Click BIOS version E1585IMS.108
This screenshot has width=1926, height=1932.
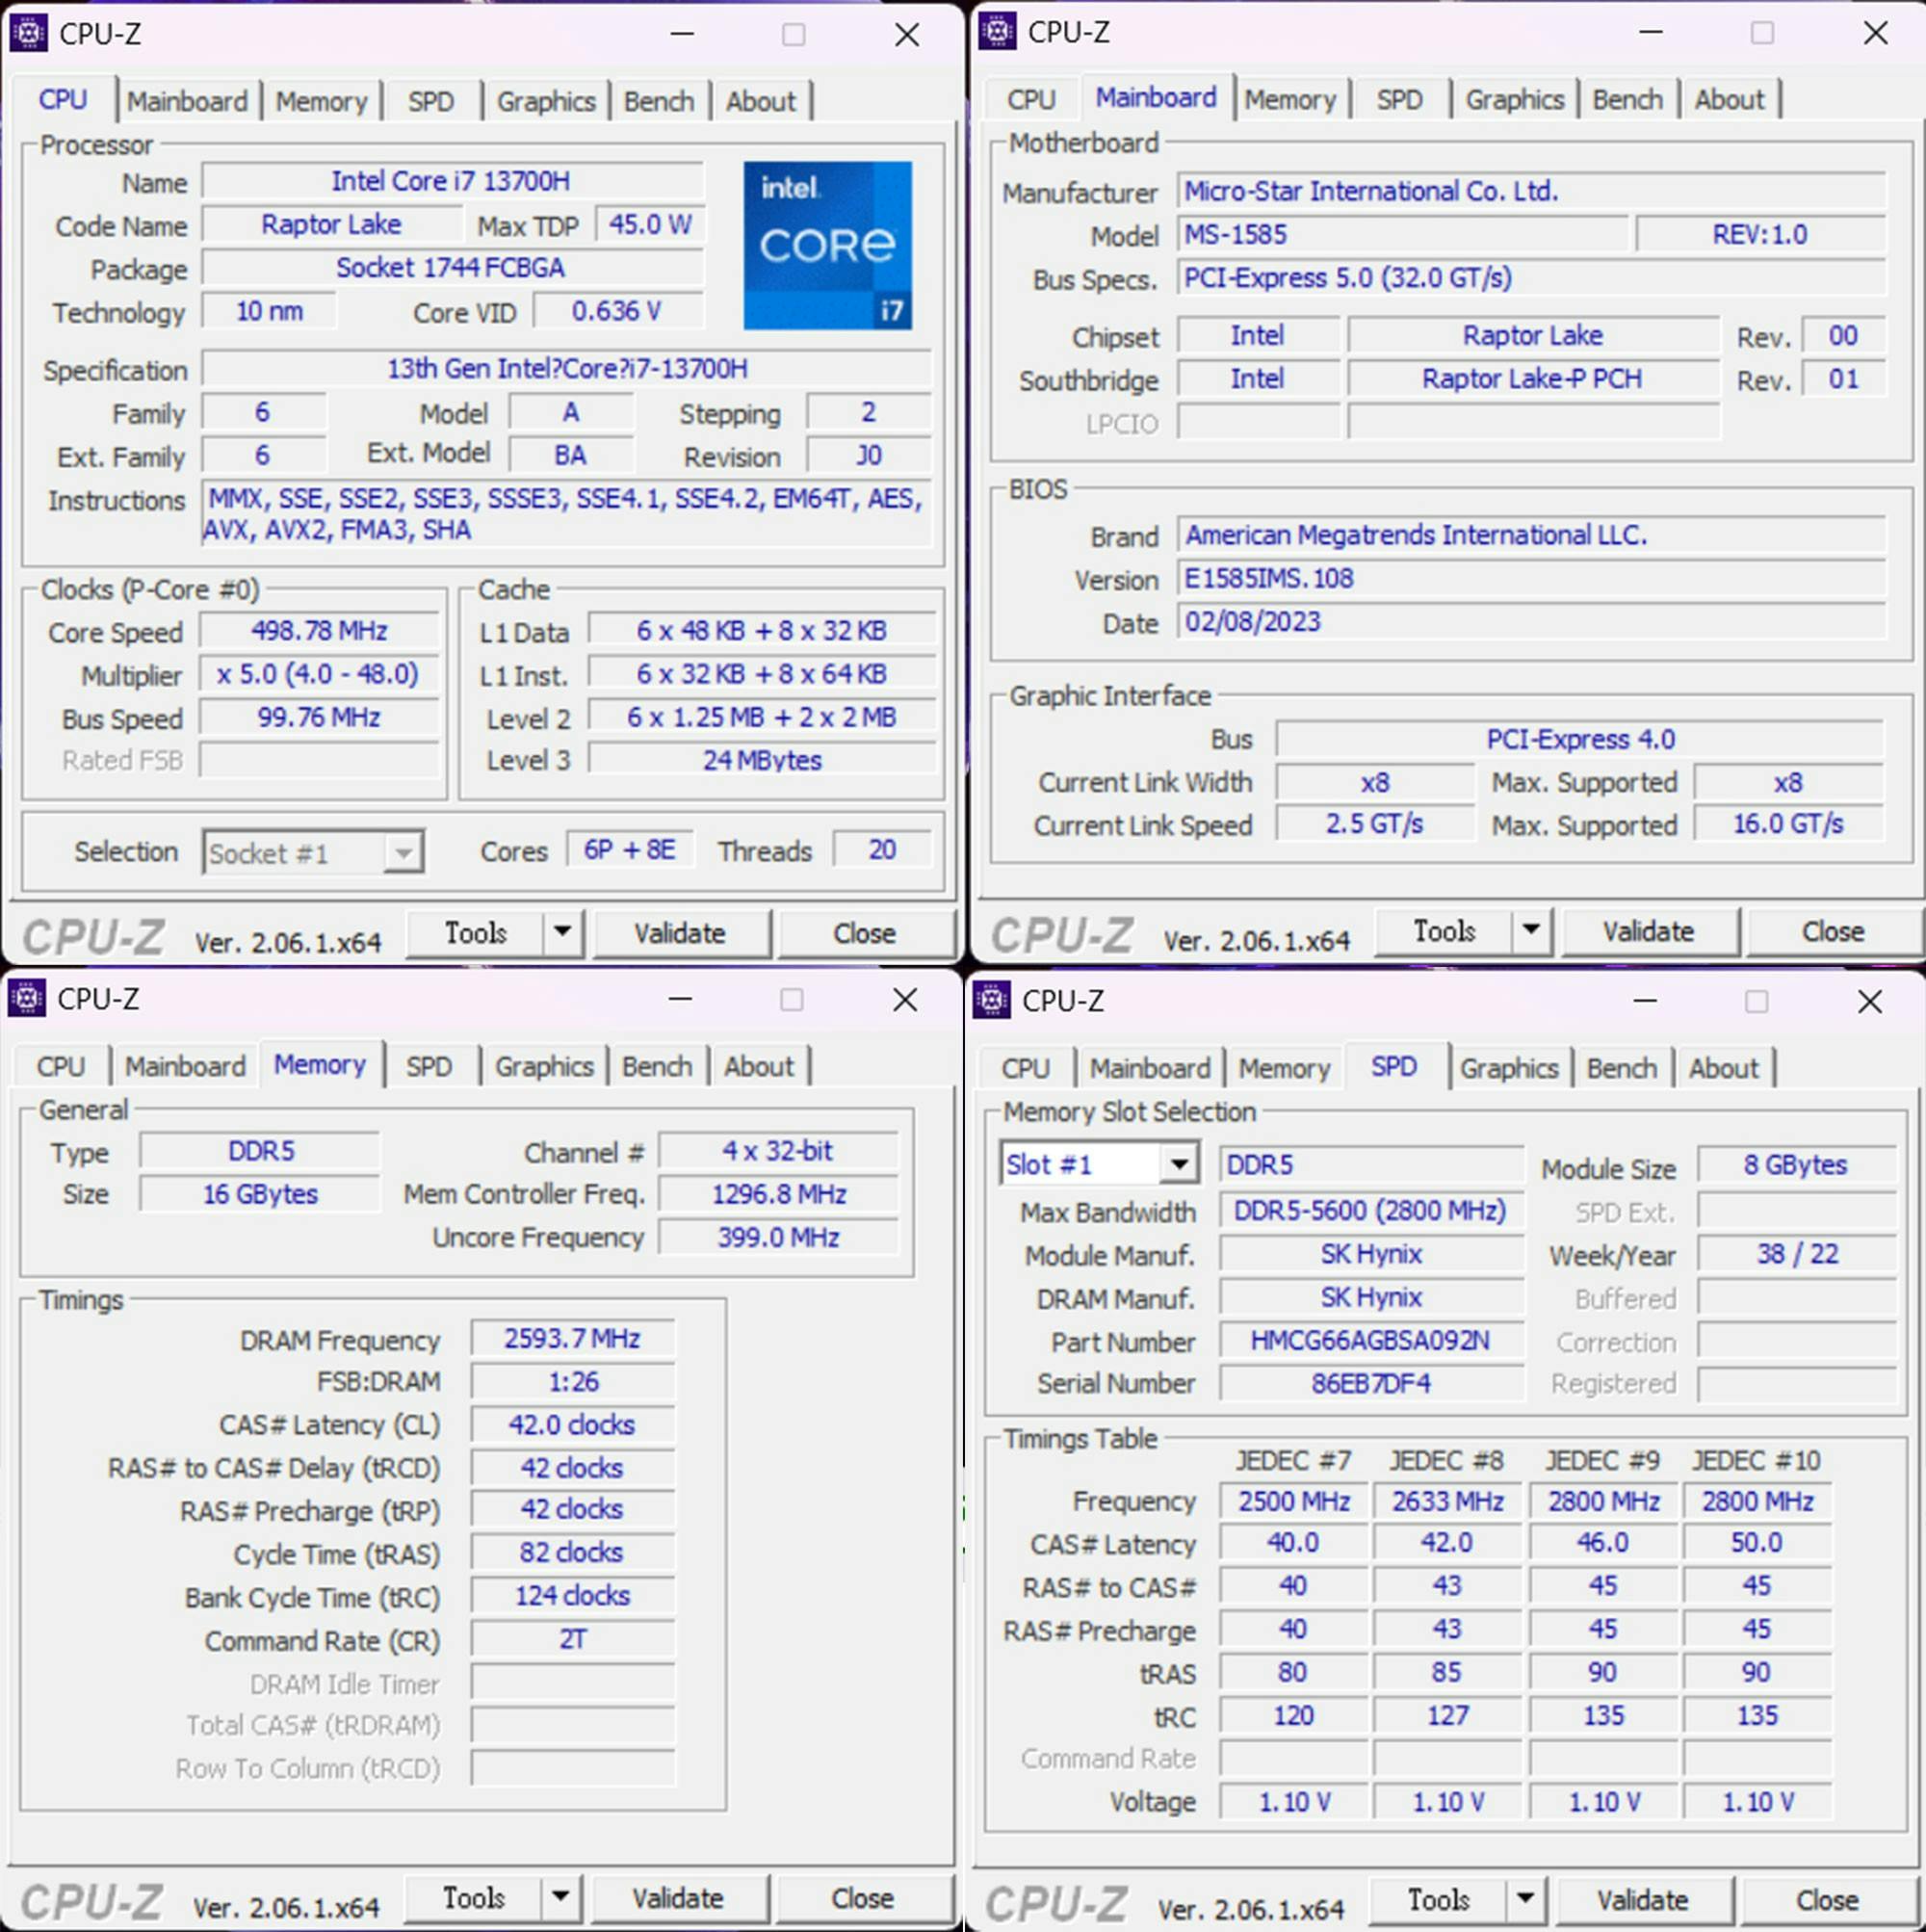pos(1531,578)
